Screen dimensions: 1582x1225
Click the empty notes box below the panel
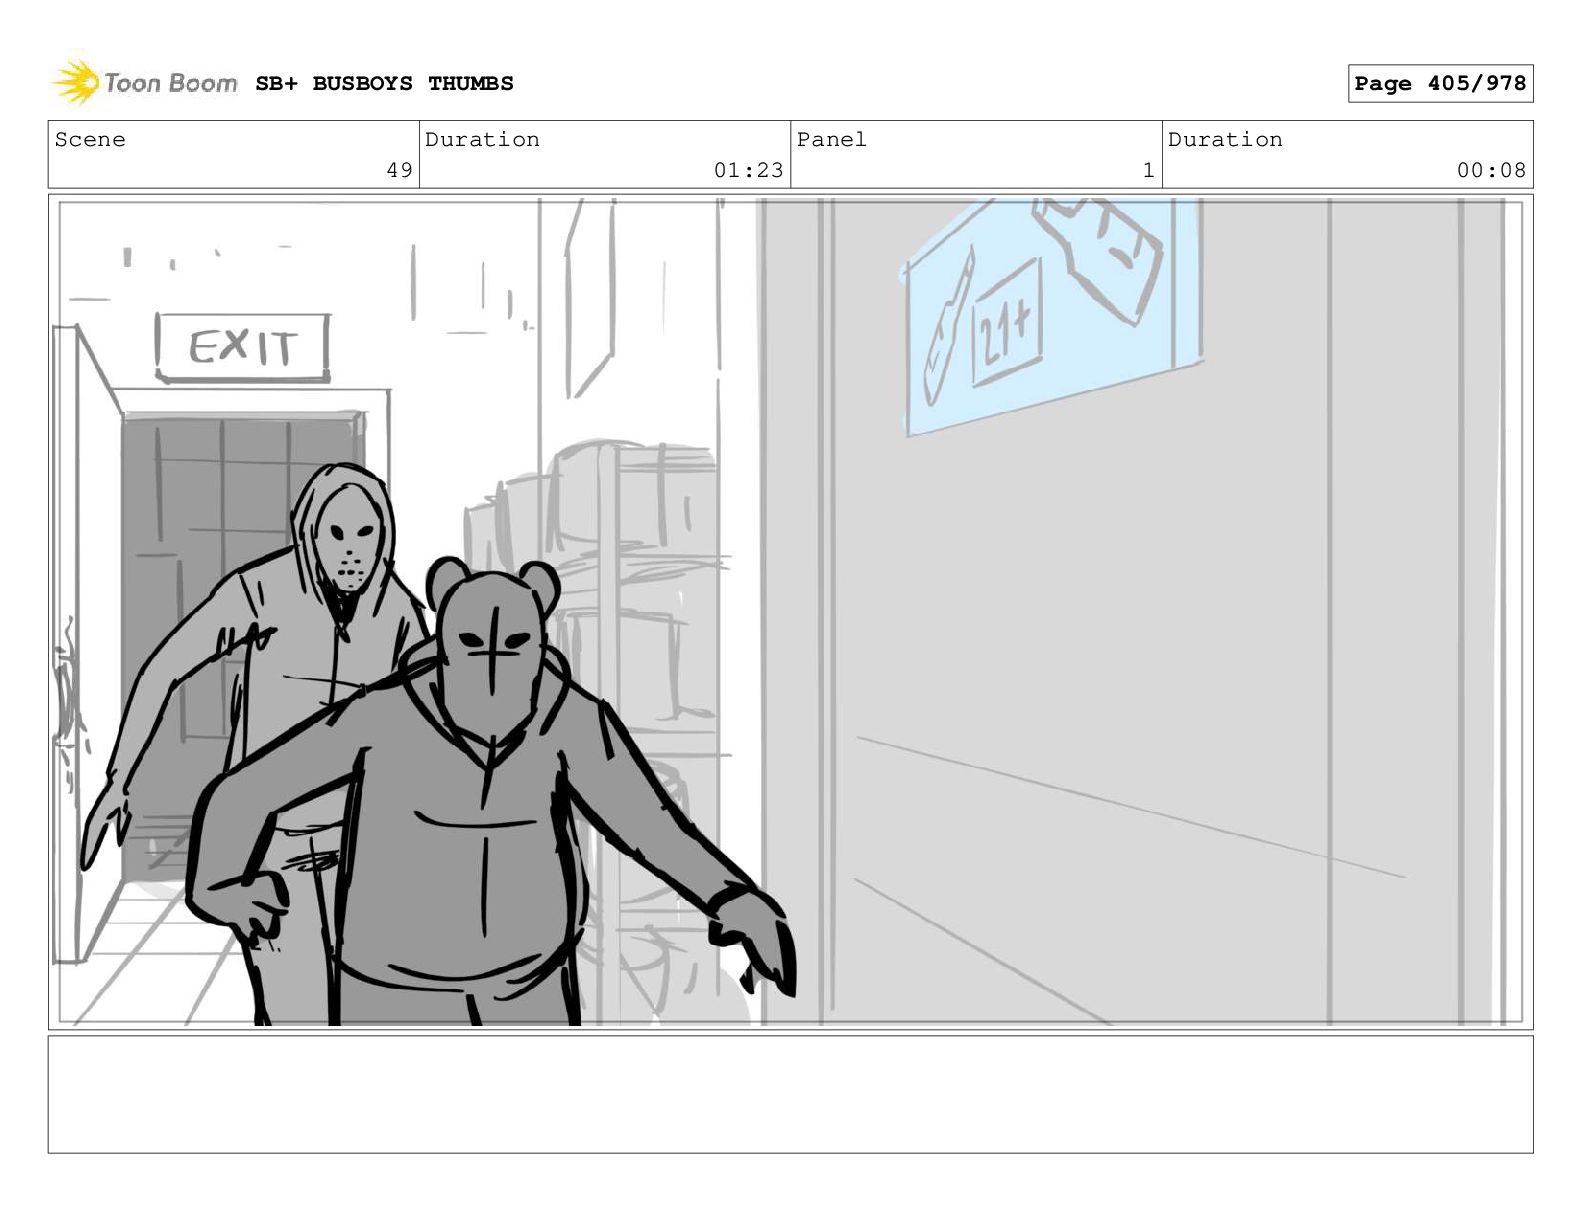(x=790, y=1094)
